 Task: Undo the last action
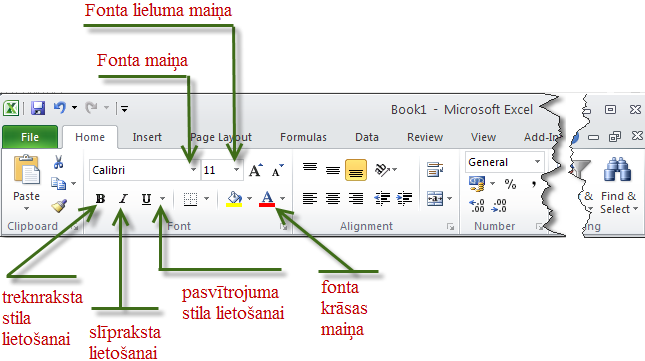click(x=60, y=108)
